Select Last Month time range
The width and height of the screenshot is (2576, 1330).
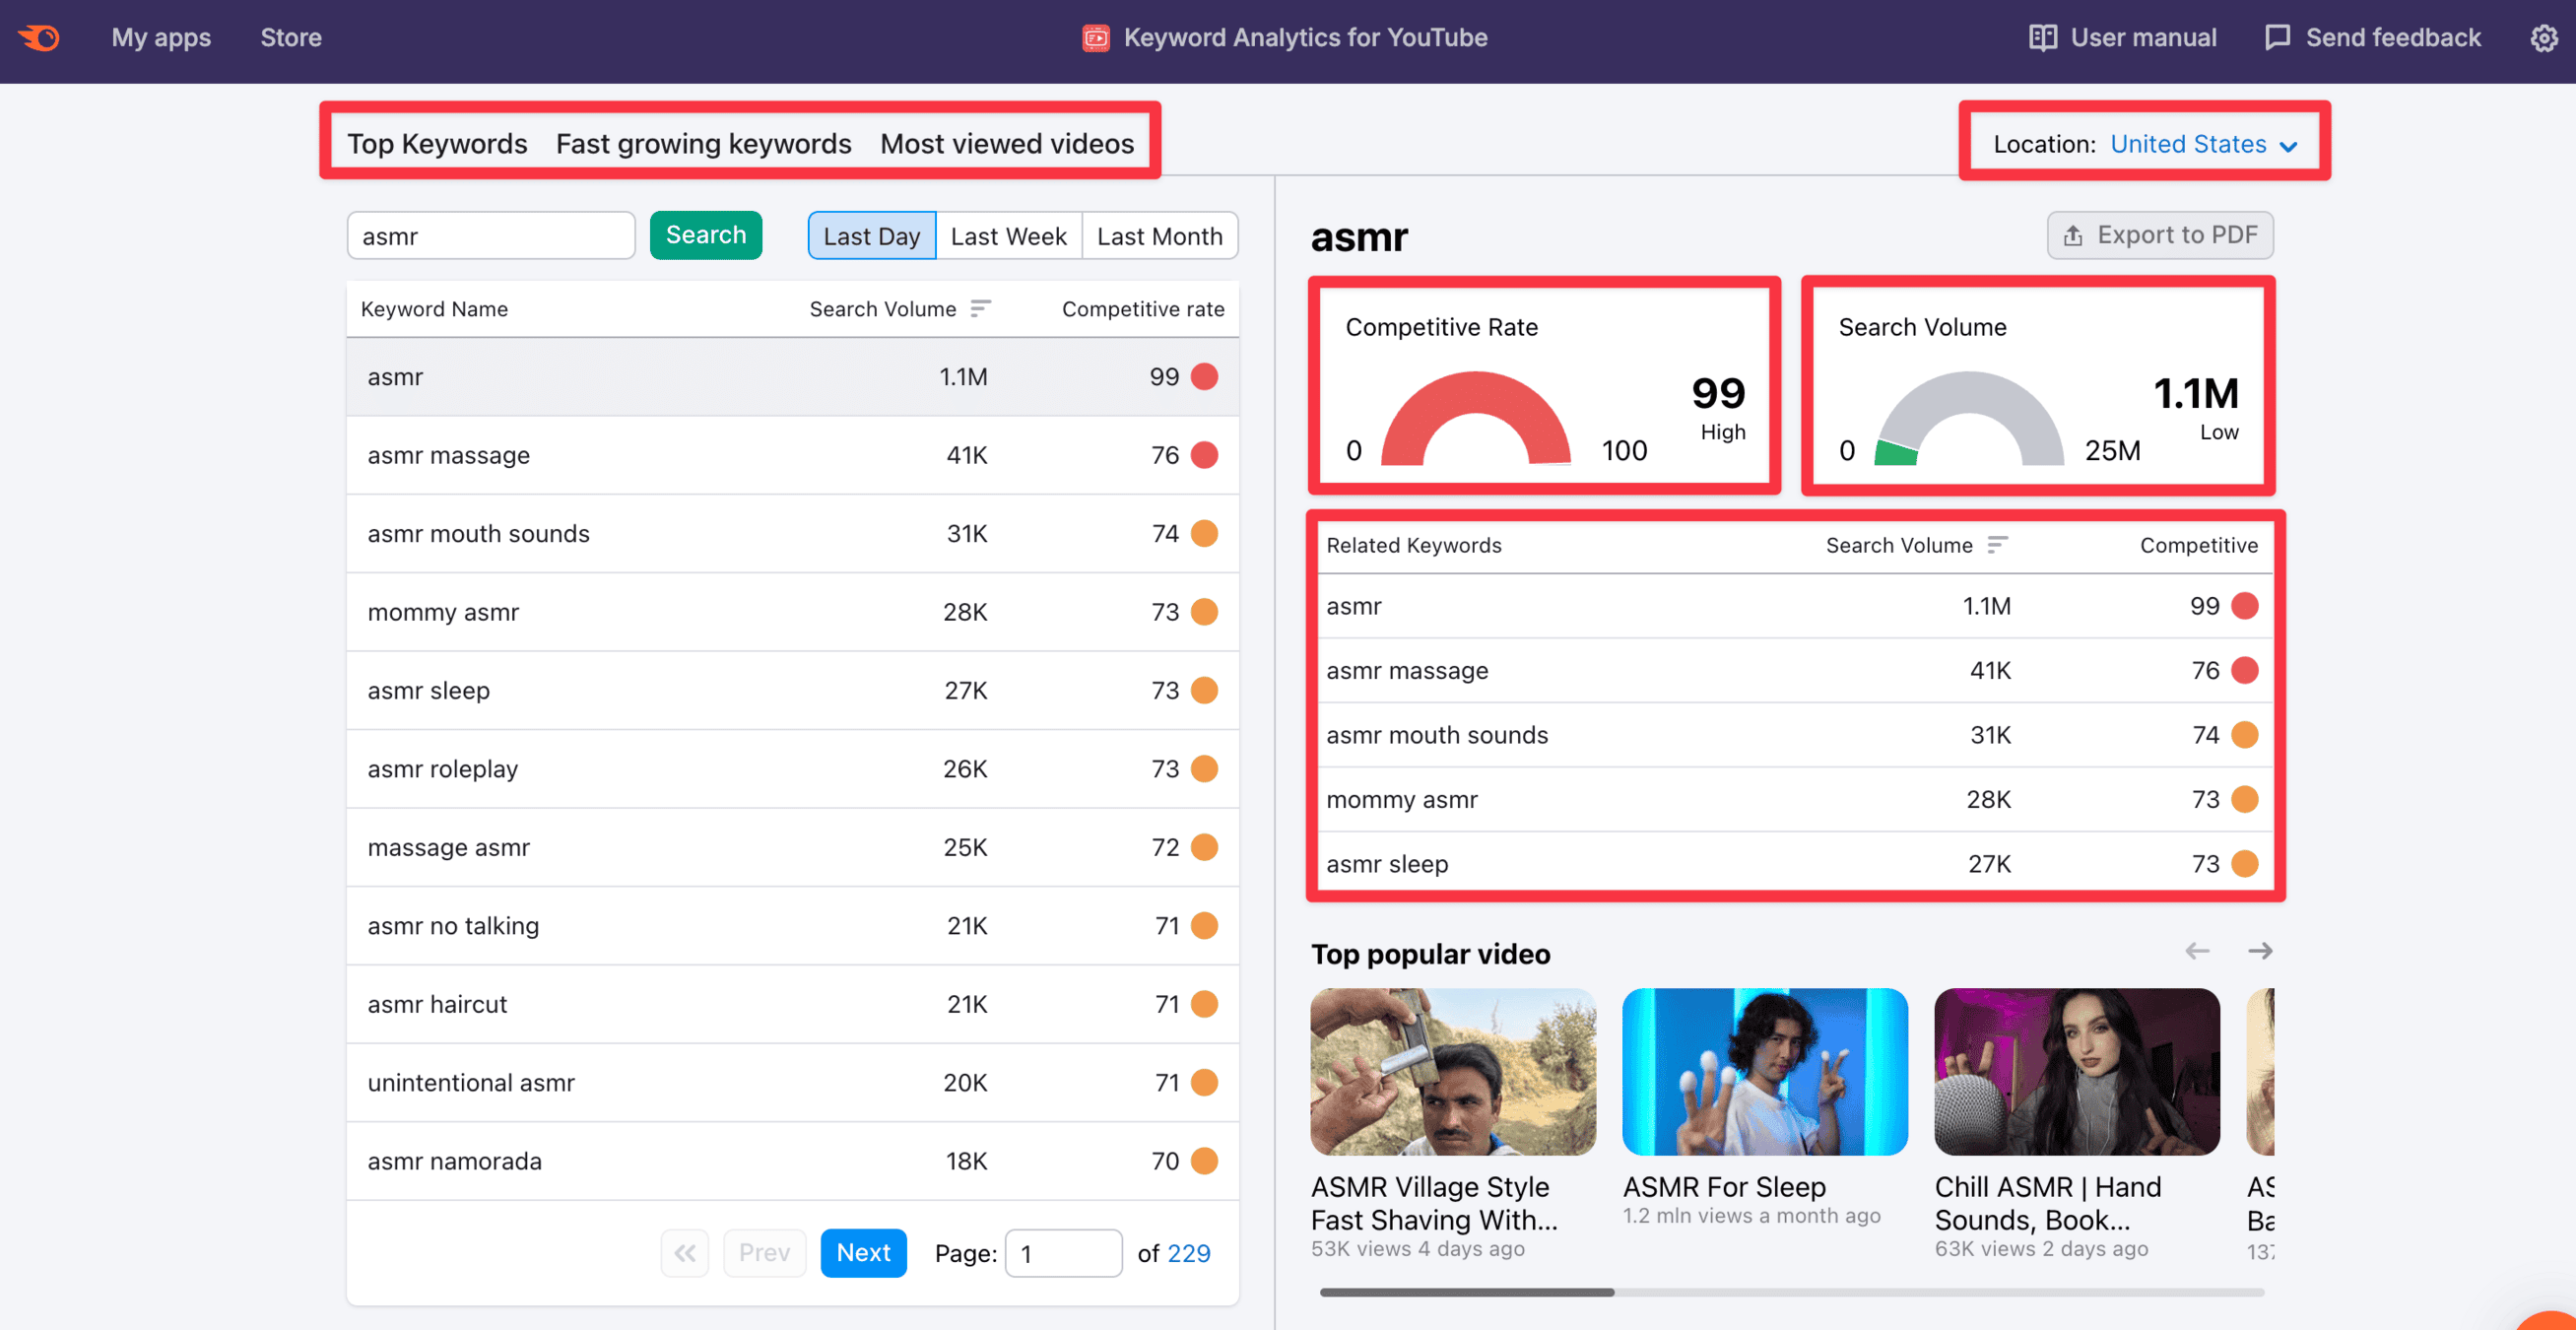point(1159,236)
